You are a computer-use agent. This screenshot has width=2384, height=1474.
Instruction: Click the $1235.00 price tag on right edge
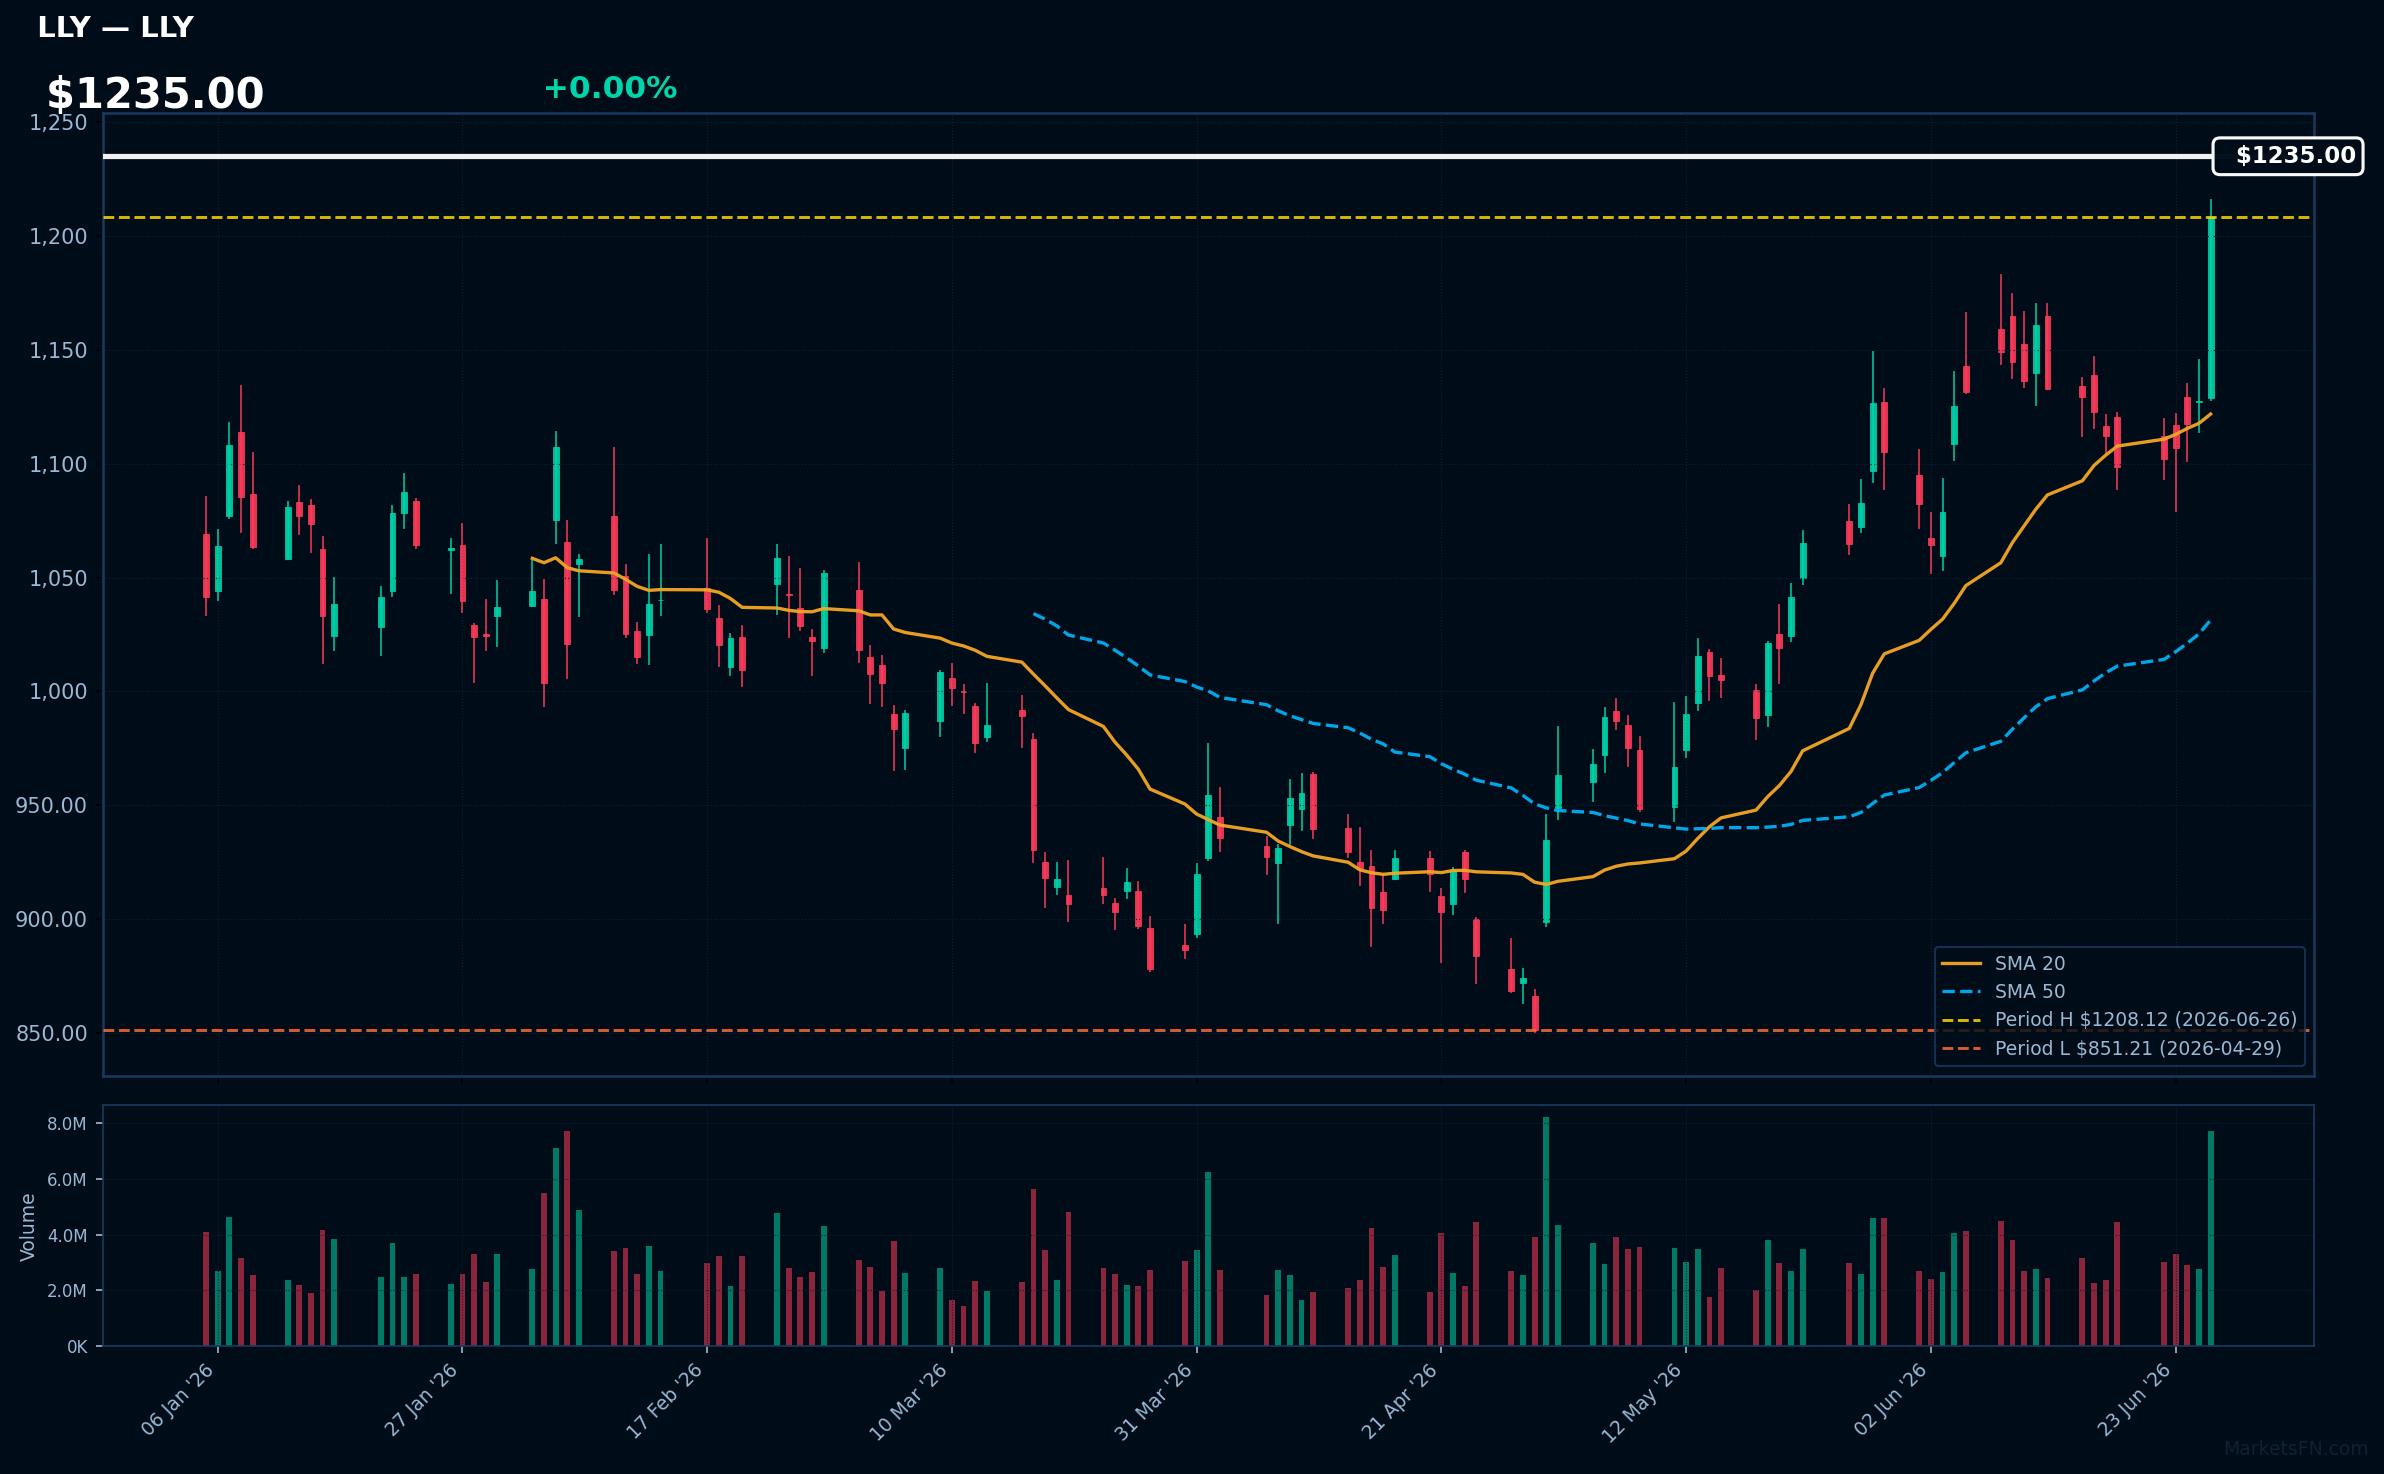click(2288, 156)
